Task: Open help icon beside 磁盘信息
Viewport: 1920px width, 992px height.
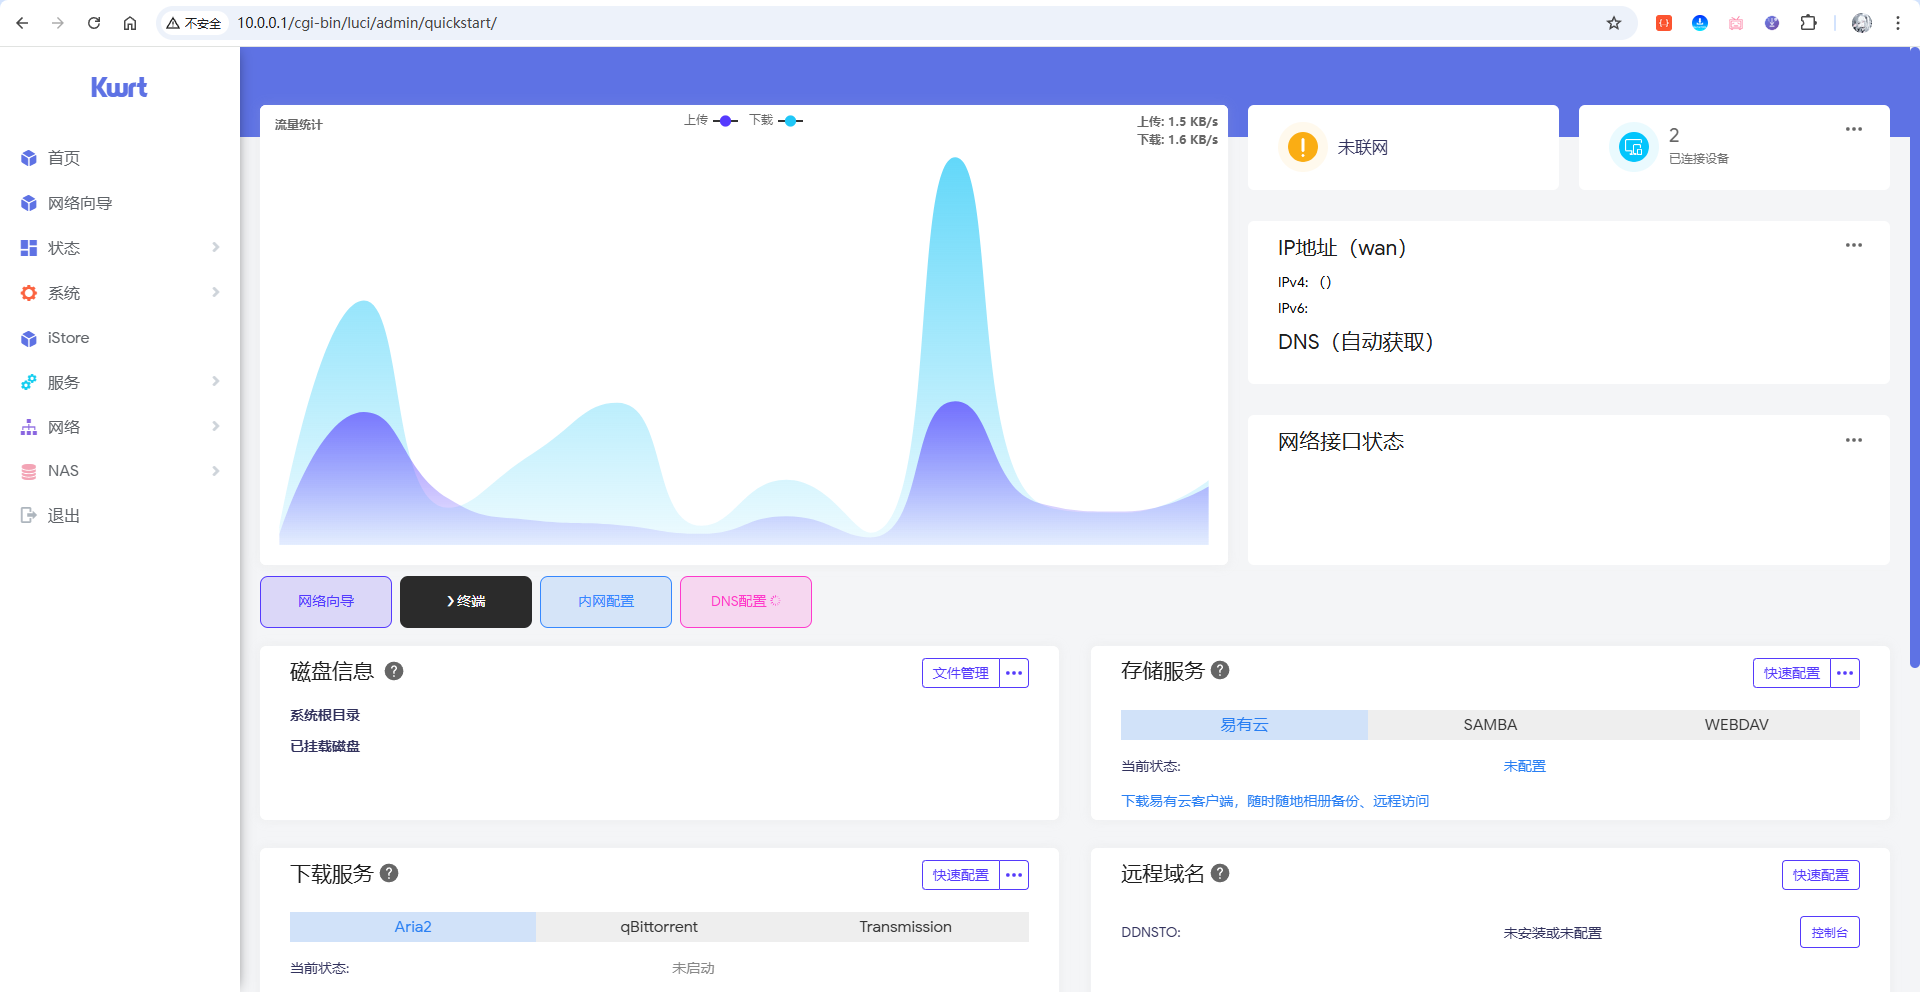Action: tap(394, 671)
